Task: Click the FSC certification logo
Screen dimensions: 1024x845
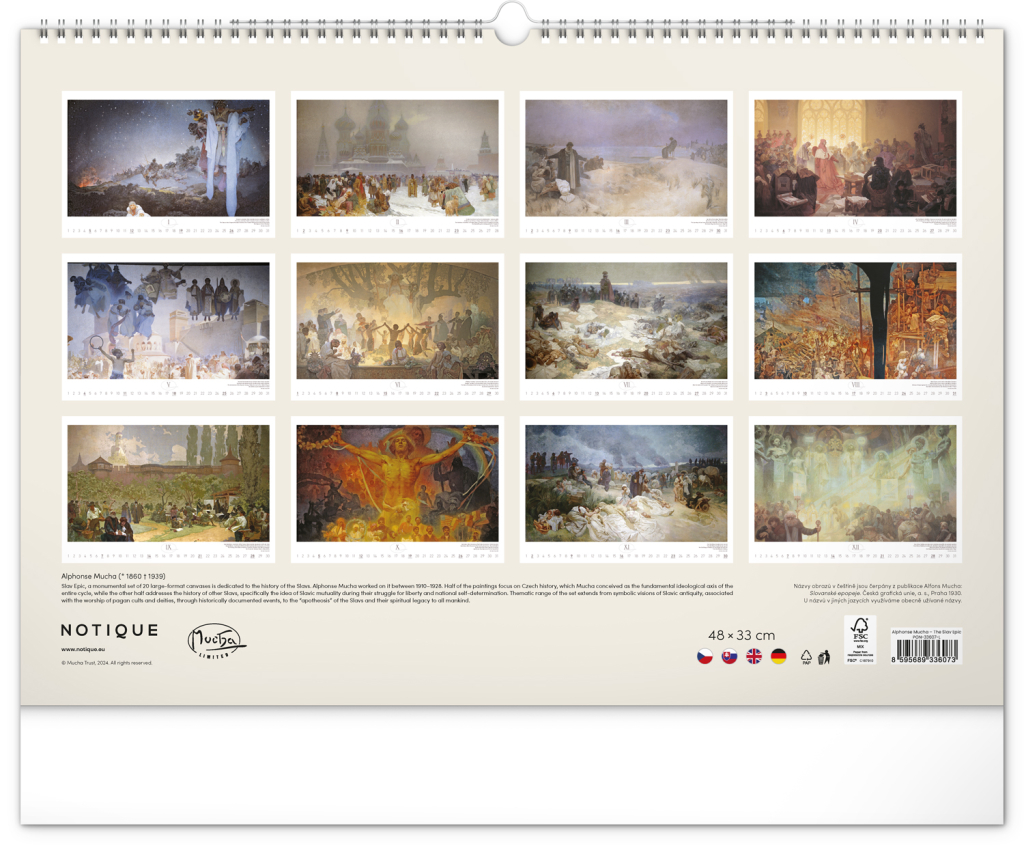Action: pyautogui.click(x=860, y=640)
